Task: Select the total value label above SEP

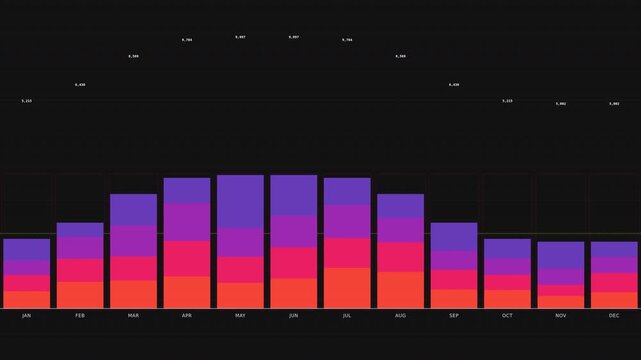Action: 454,85
